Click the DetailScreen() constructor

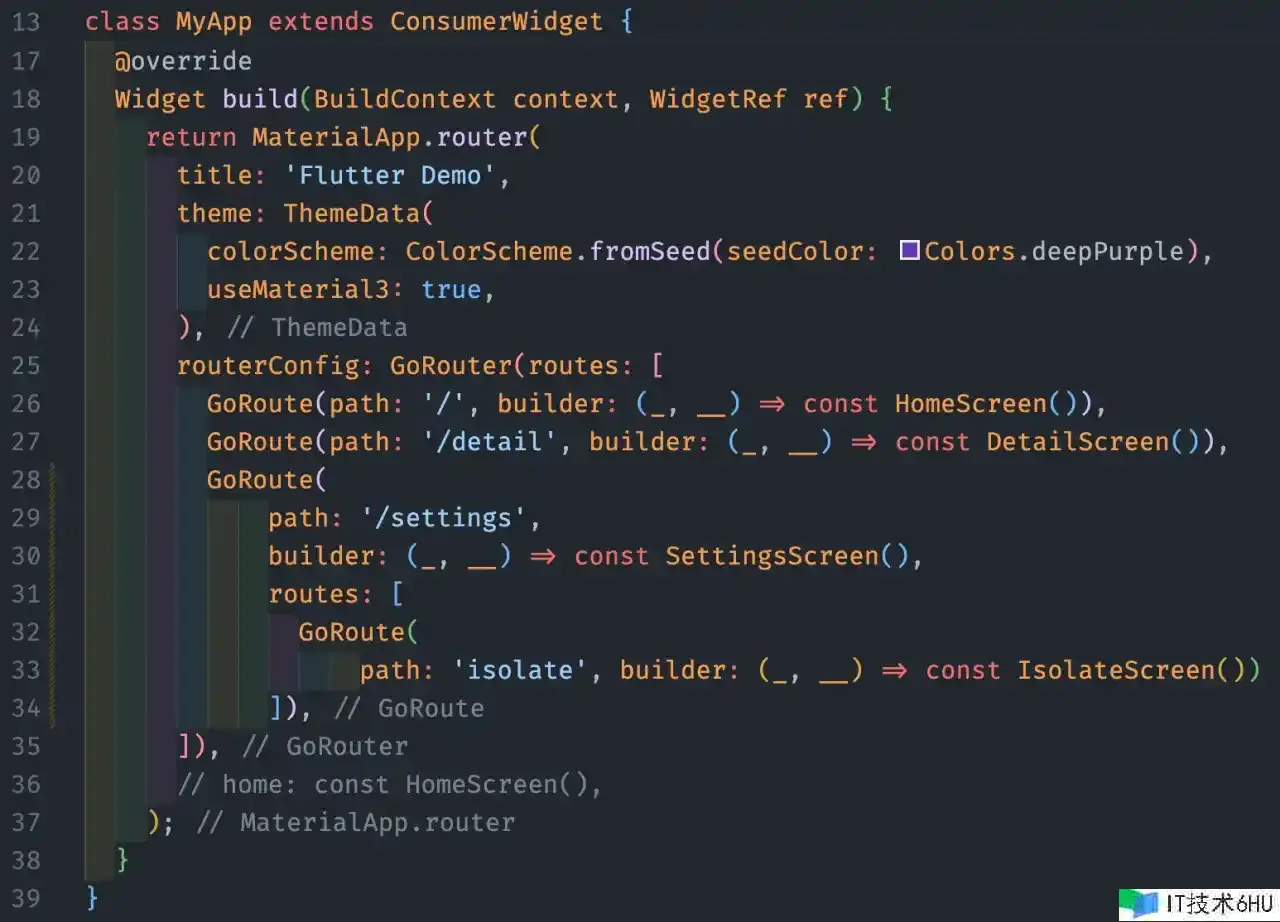click(x=1093, y=442)
